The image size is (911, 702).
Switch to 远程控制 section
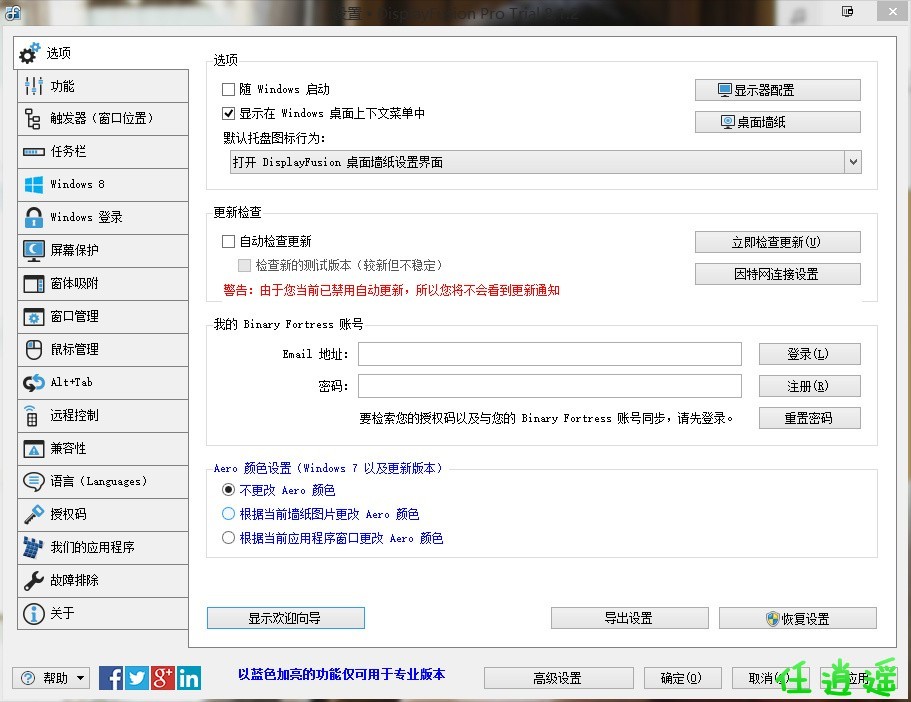103,416
